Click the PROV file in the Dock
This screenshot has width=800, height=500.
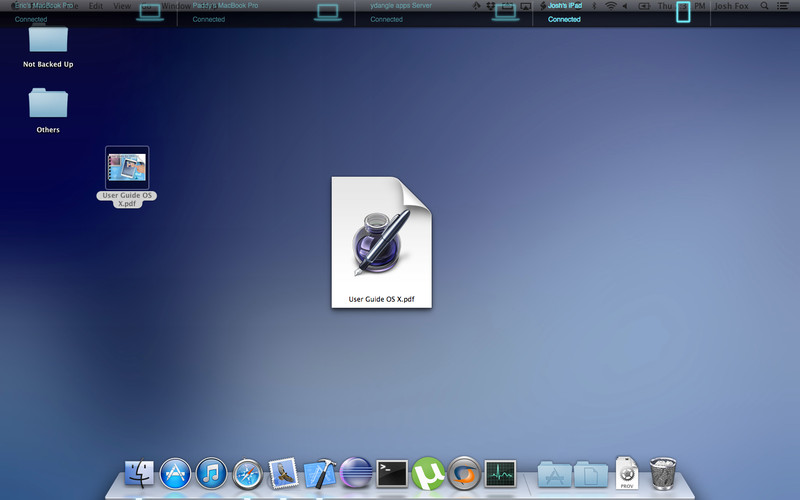pyautogui.click(x=627, y=473)
